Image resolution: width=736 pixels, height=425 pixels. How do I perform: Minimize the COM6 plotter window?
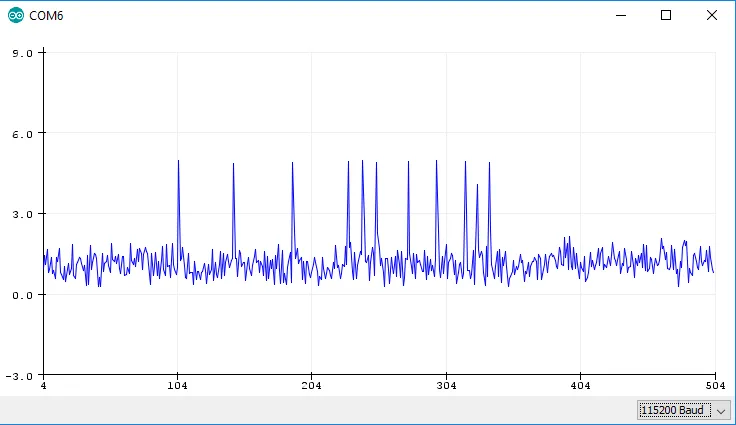[x=621, y=15]
